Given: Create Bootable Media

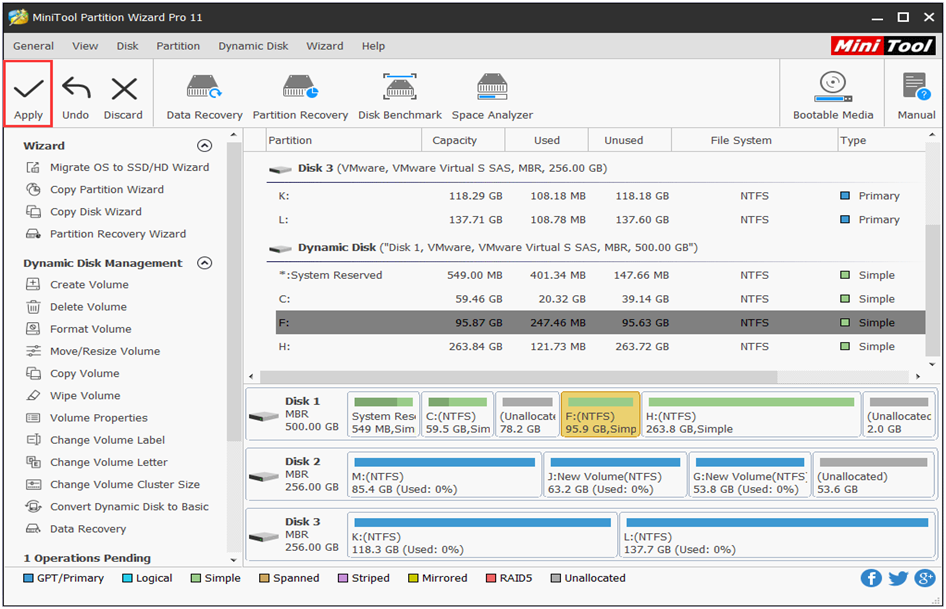Looking at the screenshot, I should (x=833, y=96).
